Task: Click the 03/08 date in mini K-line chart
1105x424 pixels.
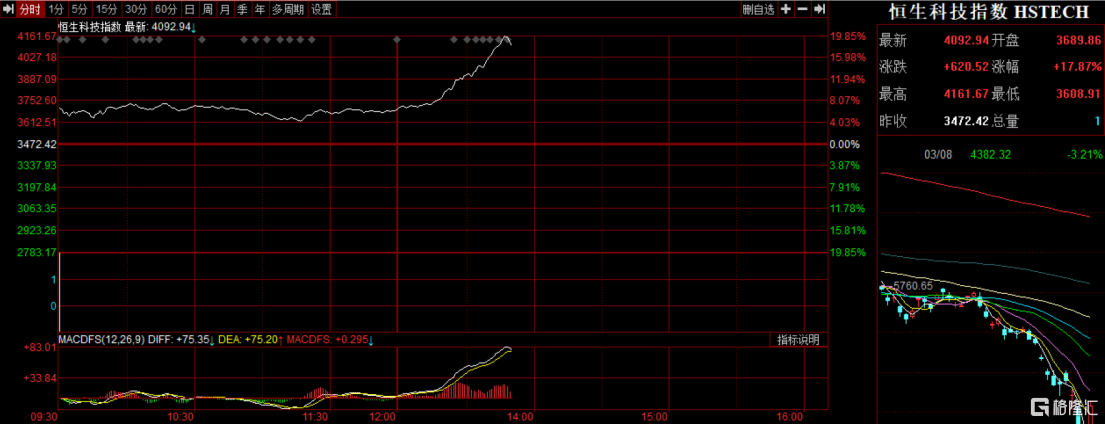Action: (x=939, y=154)
